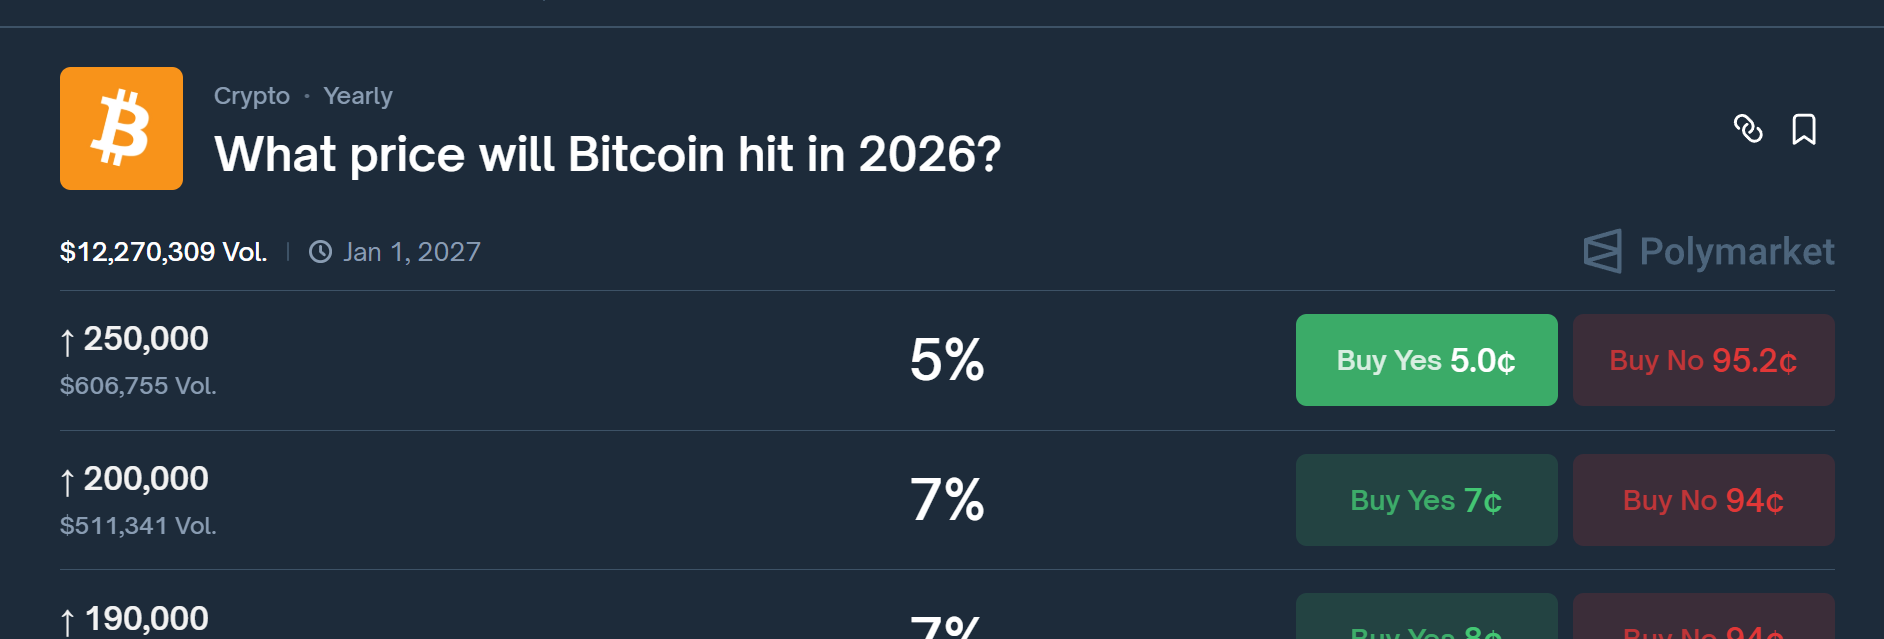The width and height of the screenshot is (1884, 639).
Task: Click the Polymarket brand name text
Action: pyautogui.click(x=1737, y=251)
